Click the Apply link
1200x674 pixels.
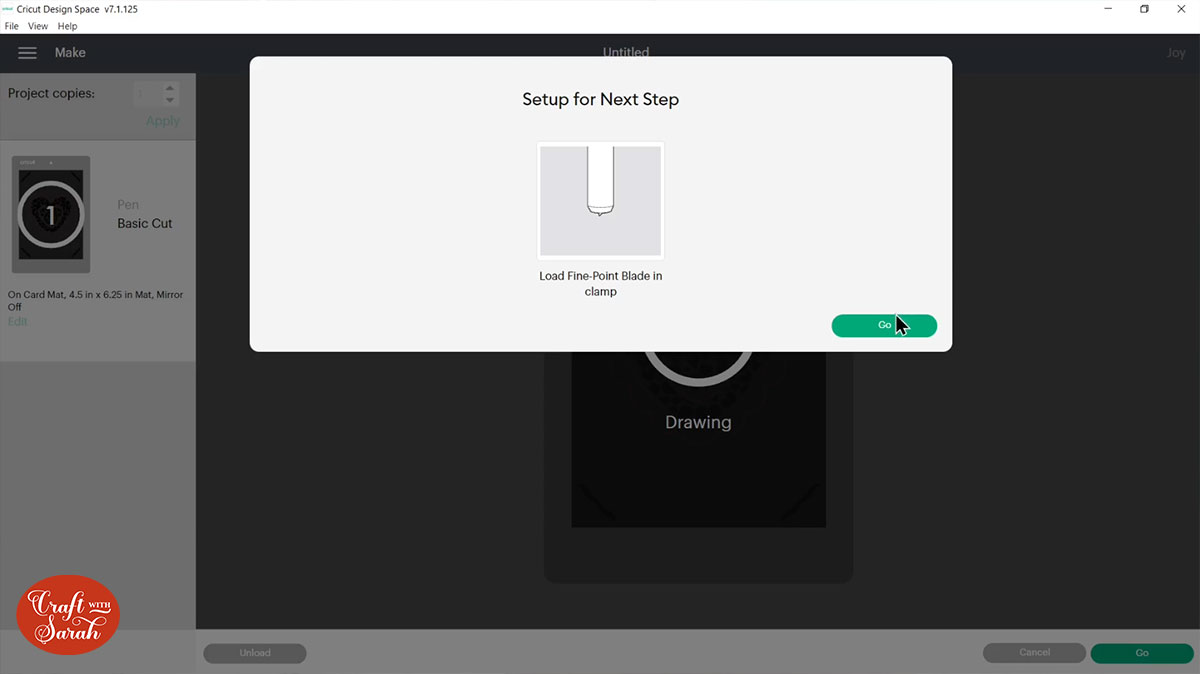(x=163, y=120)
